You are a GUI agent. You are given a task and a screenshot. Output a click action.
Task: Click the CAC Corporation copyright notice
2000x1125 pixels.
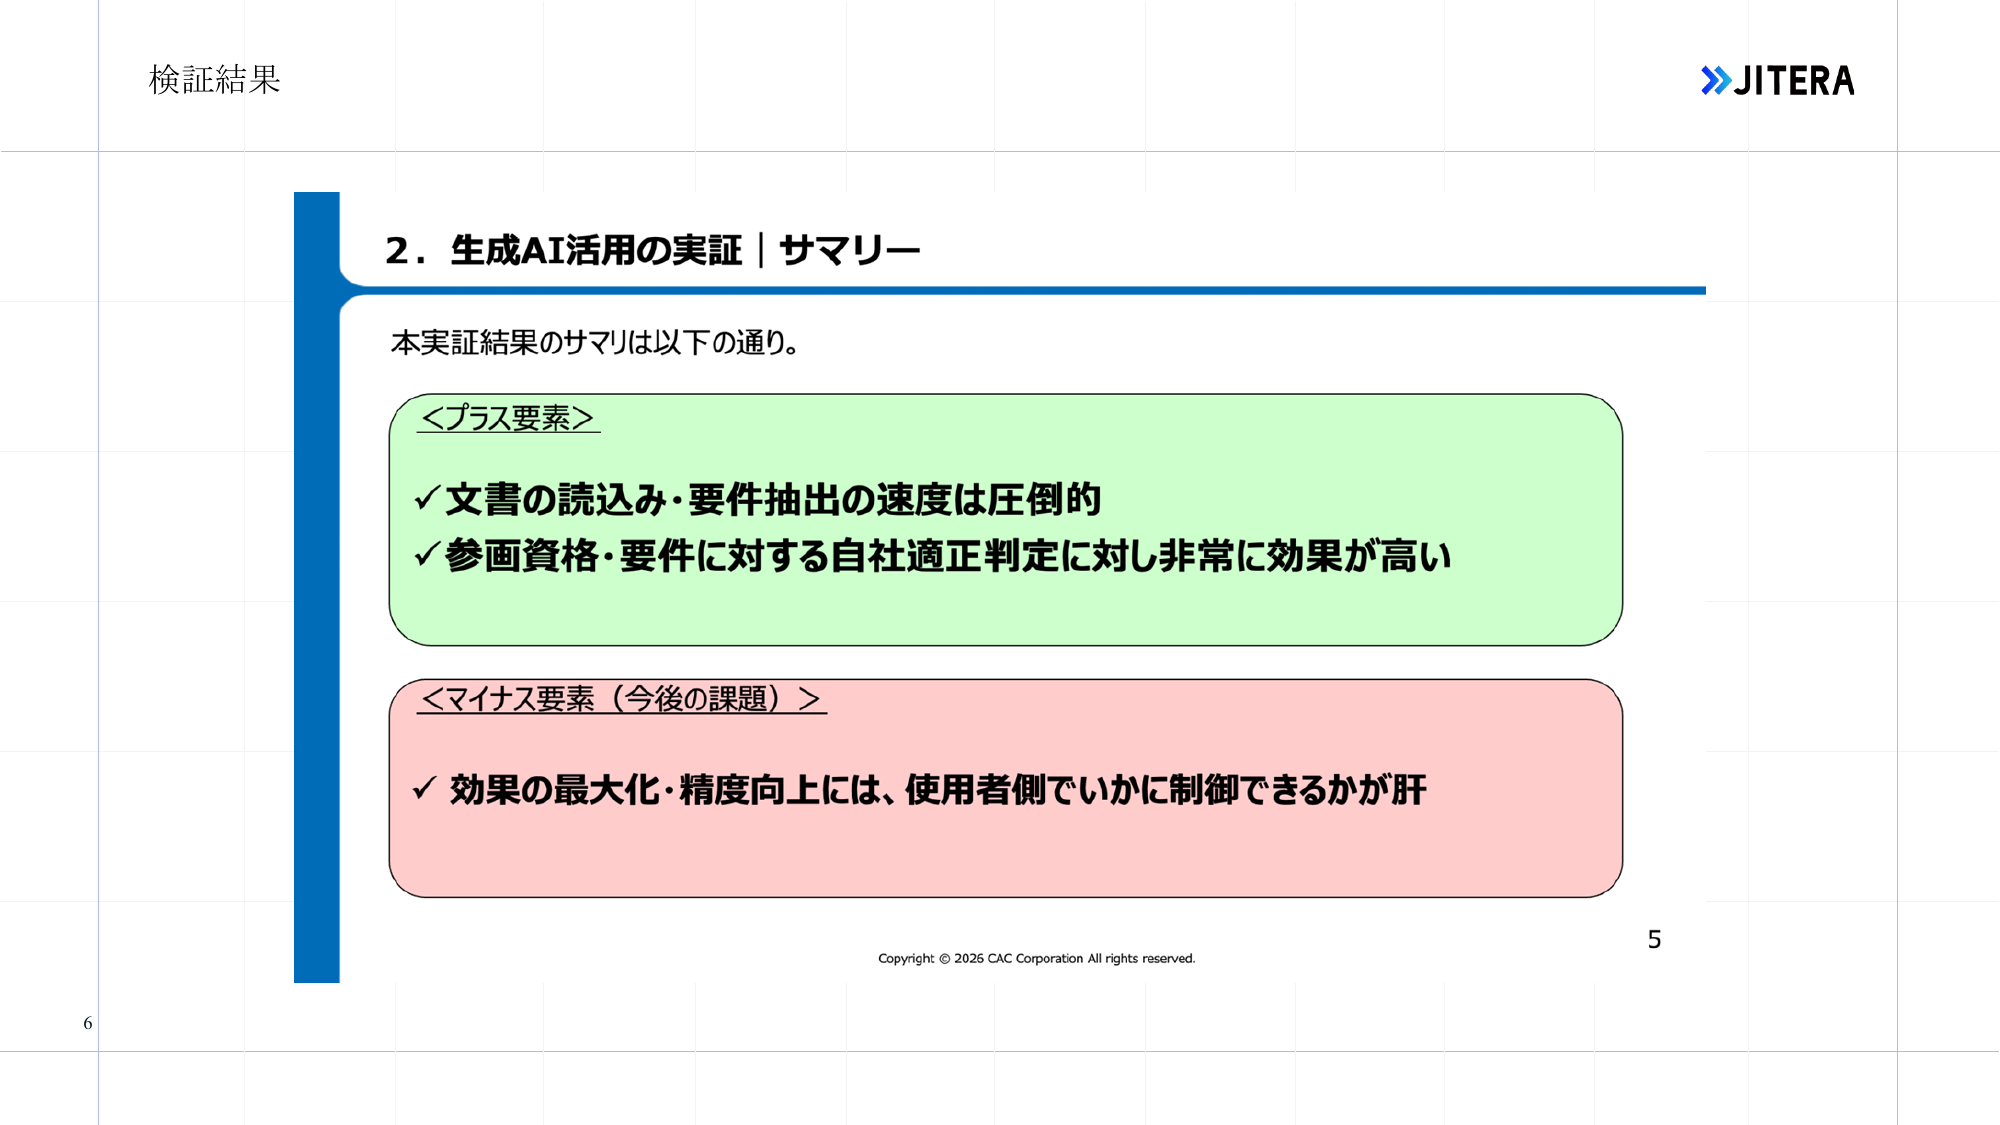pyautogui.click(x=1036, y=958)
